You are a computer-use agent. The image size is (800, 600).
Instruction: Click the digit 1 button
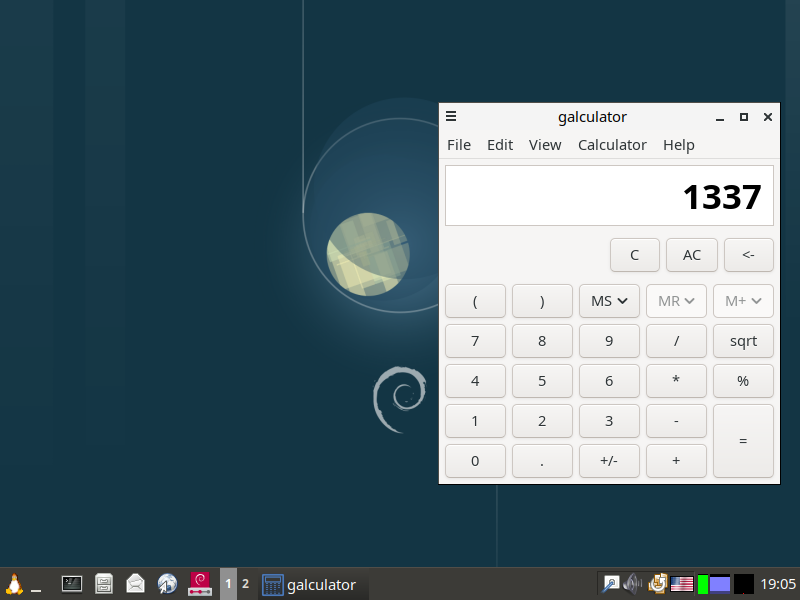[475, 421]
